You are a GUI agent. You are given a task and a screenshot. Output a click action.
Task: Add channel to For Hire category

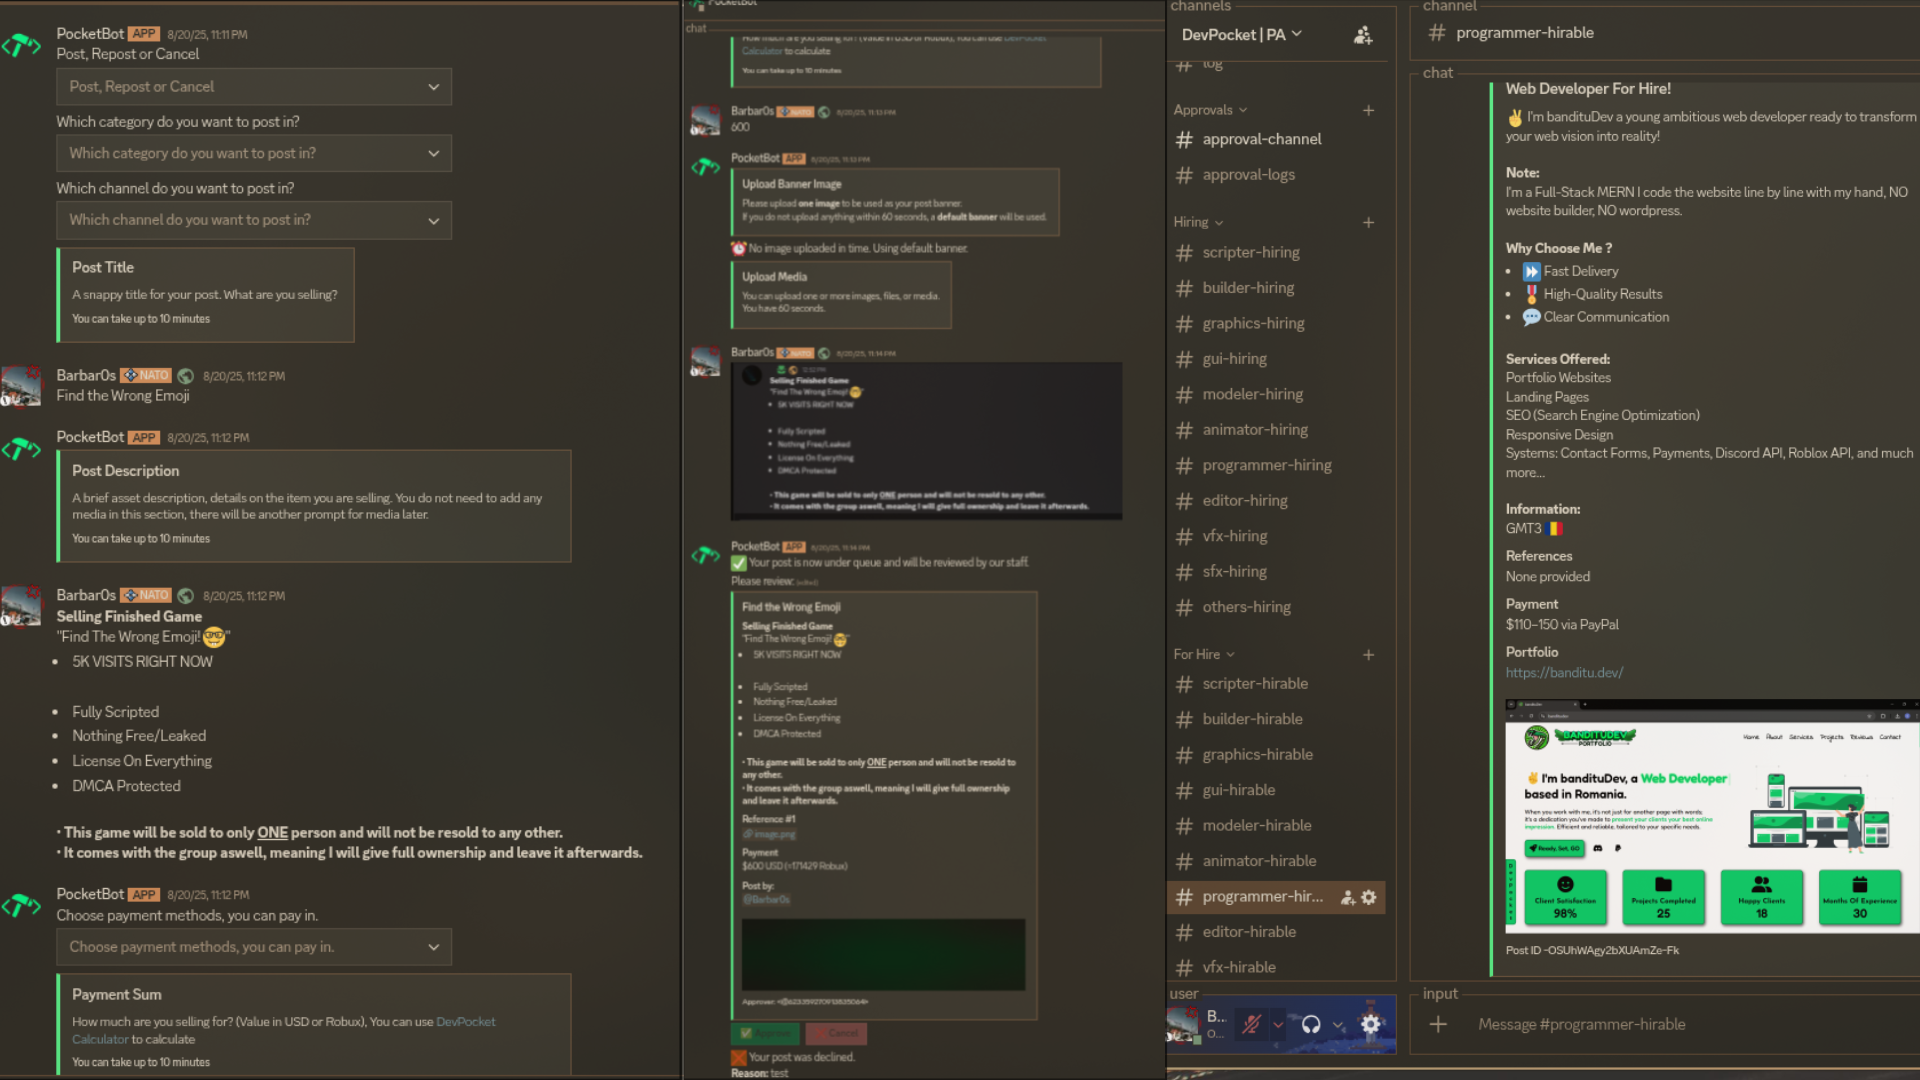coord(1368,655)
